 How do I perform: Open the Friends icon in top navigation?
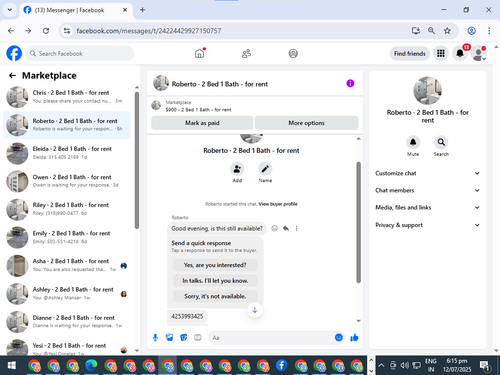click(246, 53)
